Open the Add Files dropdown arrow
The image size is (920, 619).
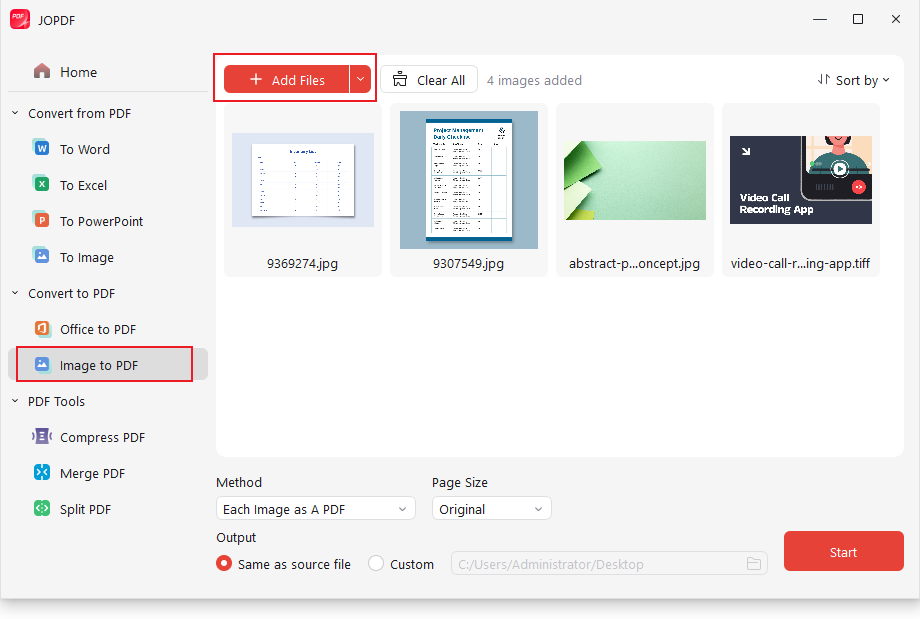(x=360, y=79)
